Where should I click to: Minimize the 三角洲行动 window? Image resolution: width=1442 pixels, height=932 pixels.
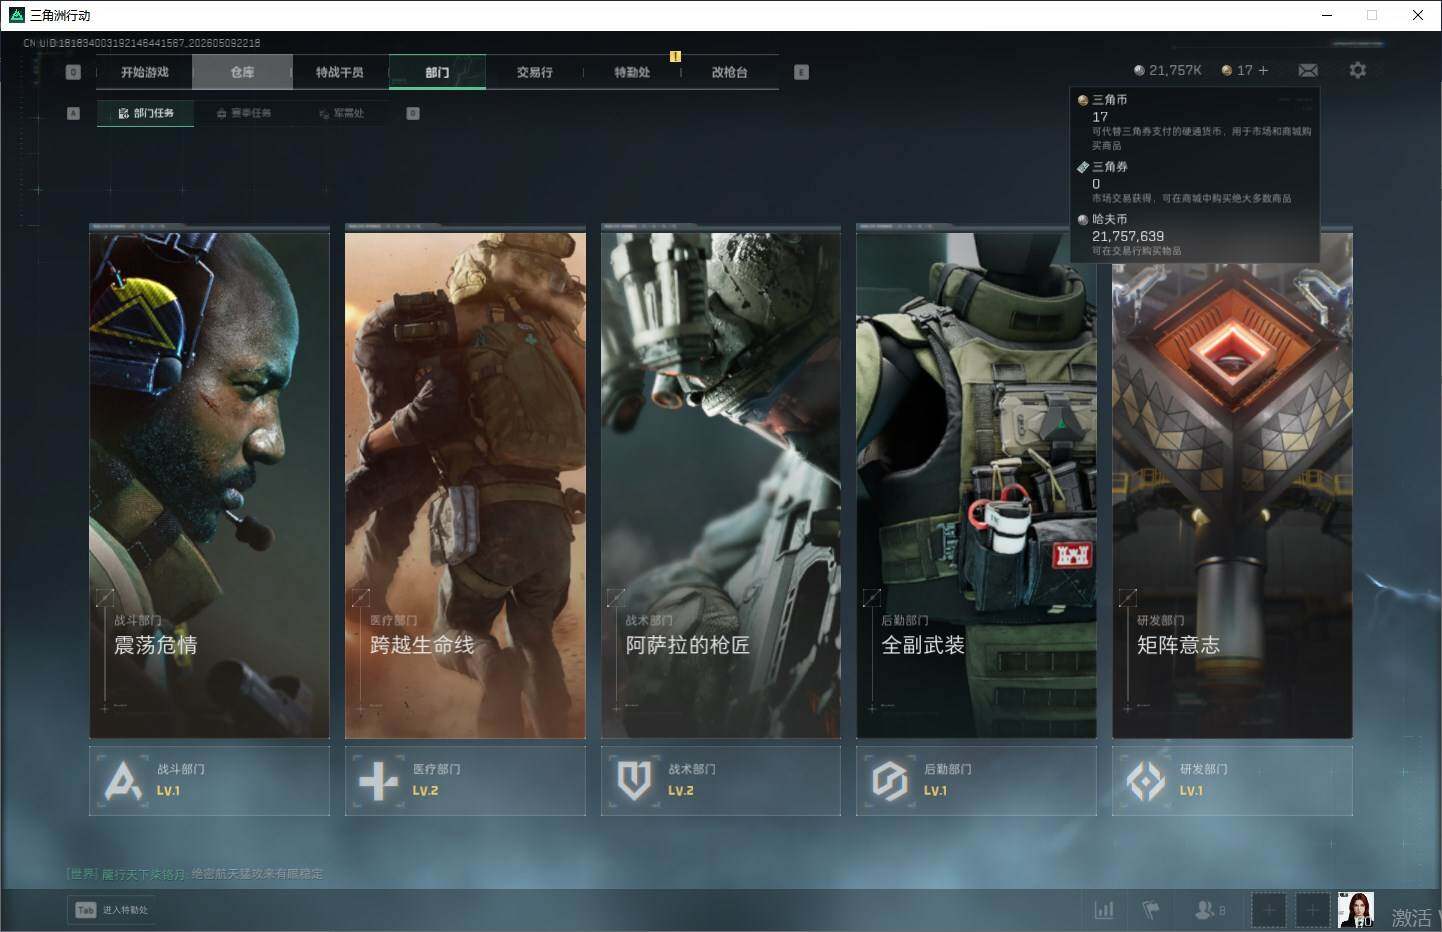(1327, 15)
